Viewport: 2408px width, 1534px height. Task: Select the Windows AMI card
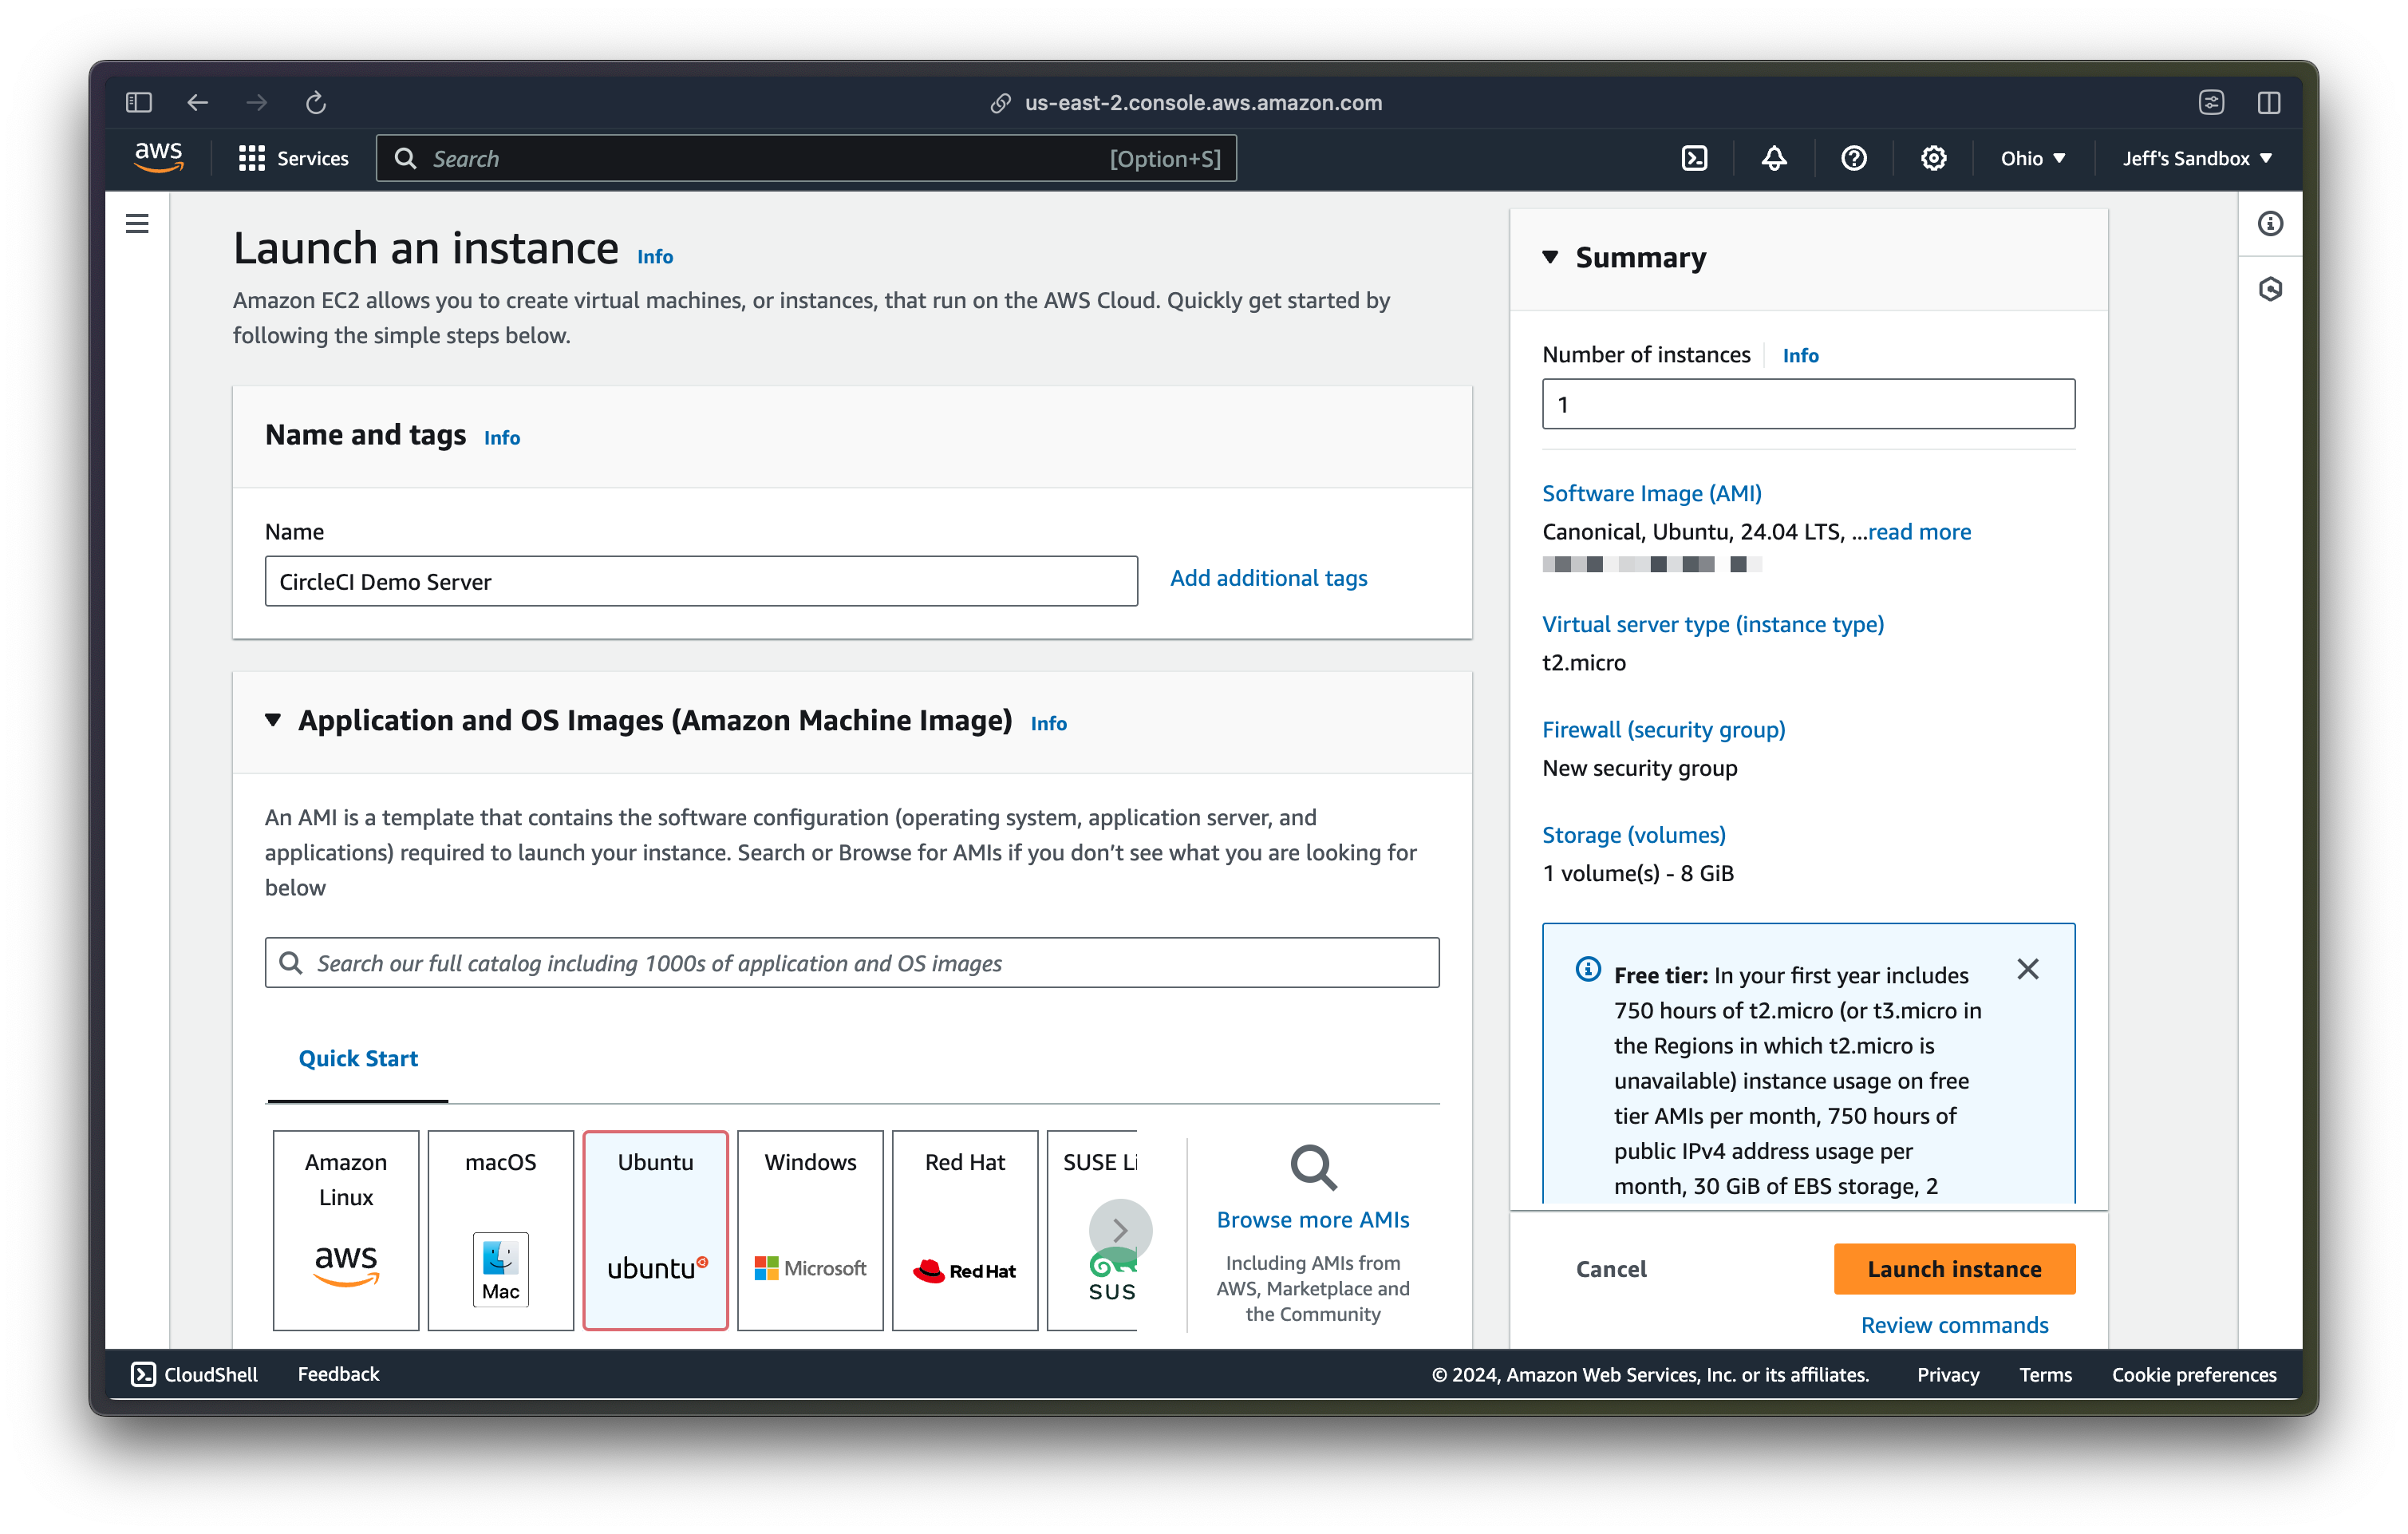(x=809, y=1230)
